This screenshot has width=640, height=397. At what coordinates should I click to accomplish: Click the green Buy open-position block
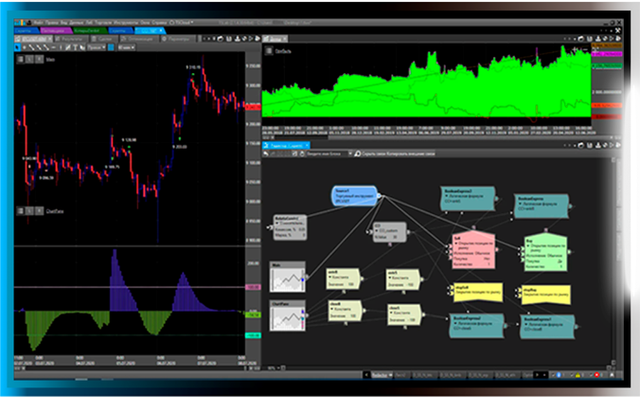click(545, 253)
